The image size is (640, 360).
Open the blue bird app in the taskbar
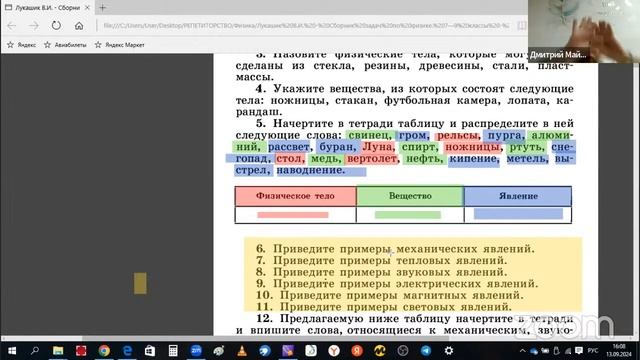[265, 351]
